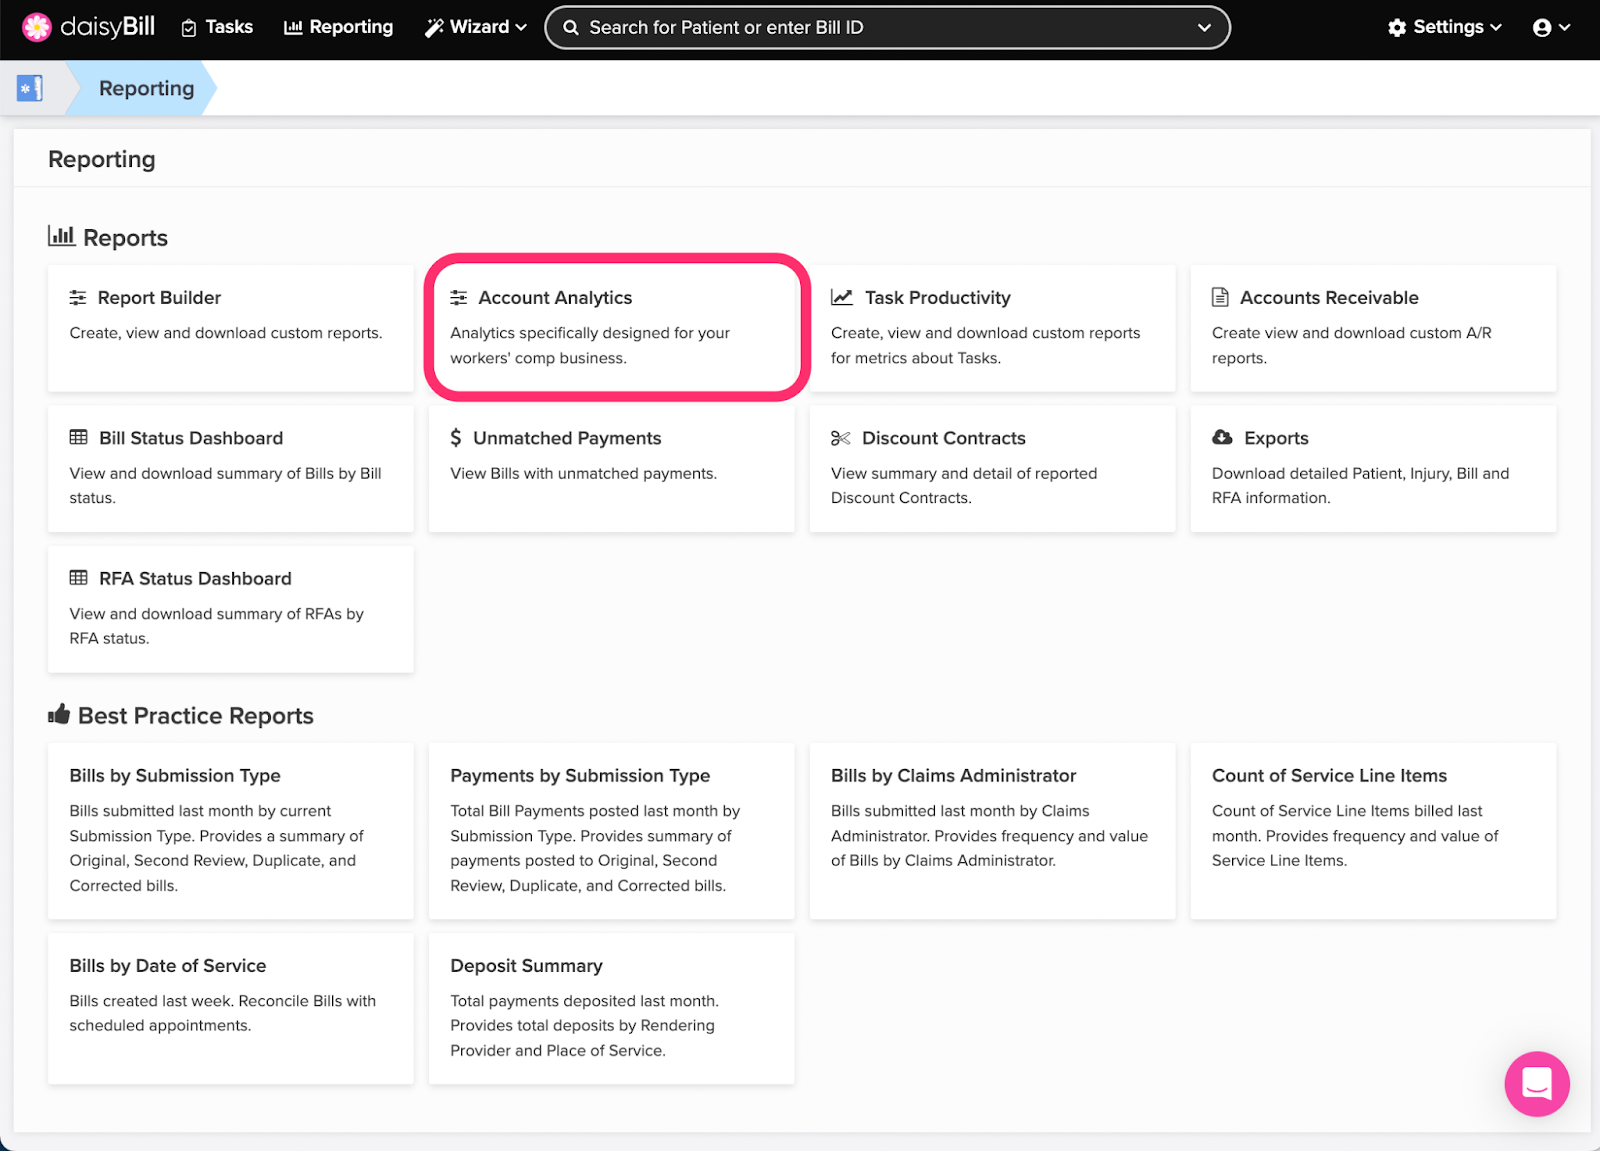Click the Wizard magic wand icon

pyautogui.click(x=434, y=28)
